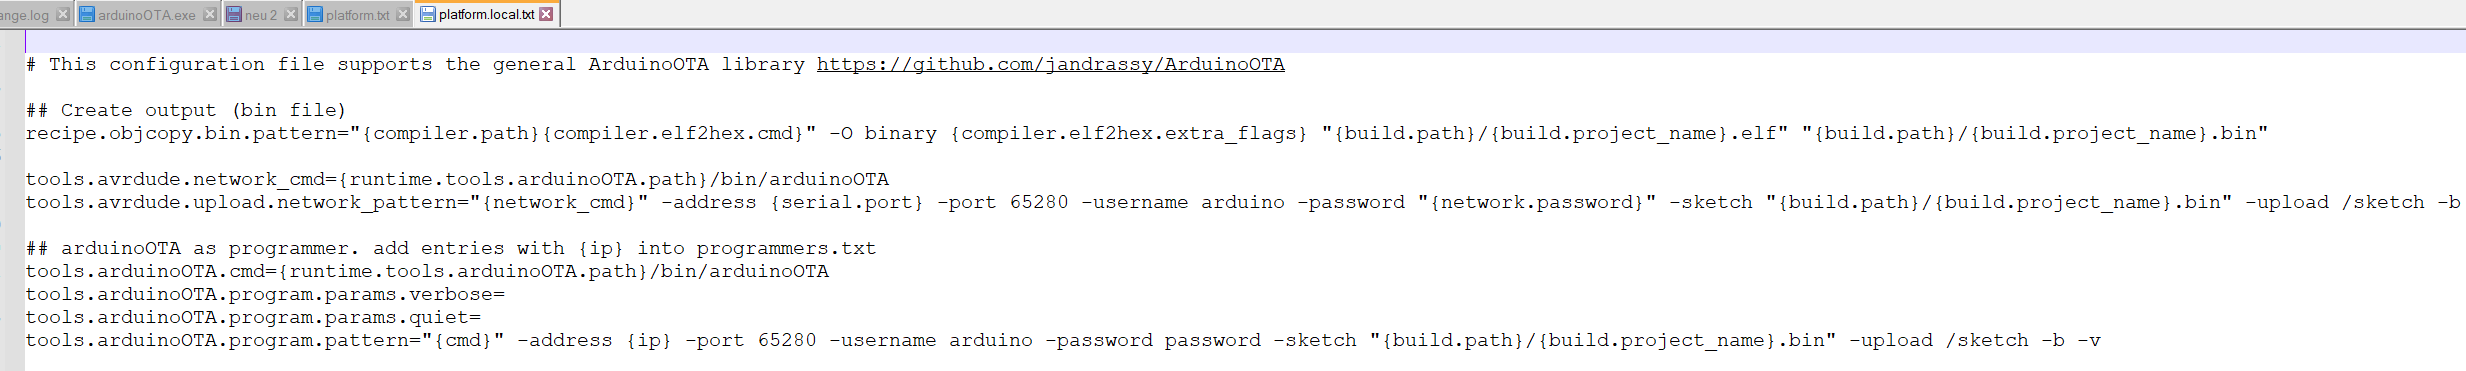Click the unsaved disk icon on neu 2 tab
2466x371 pixels.
coord(234,14)
